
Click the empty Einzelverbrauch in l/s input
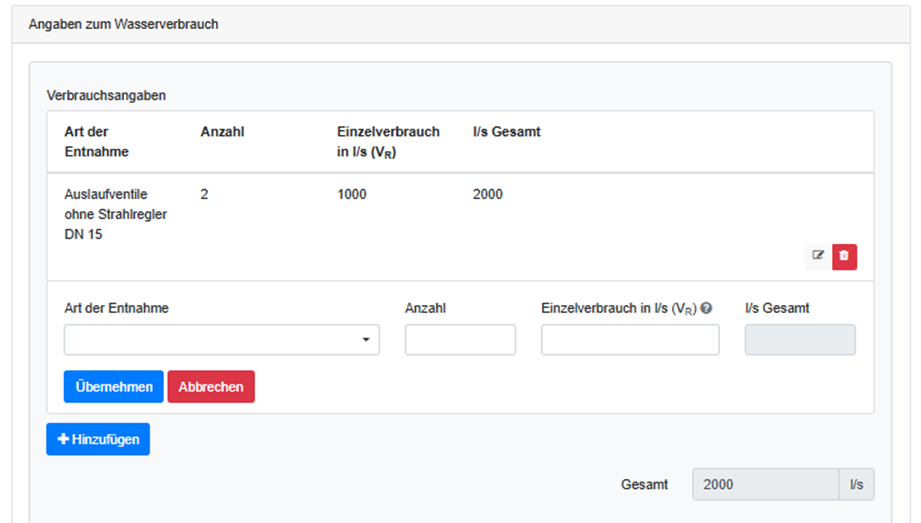630,340
